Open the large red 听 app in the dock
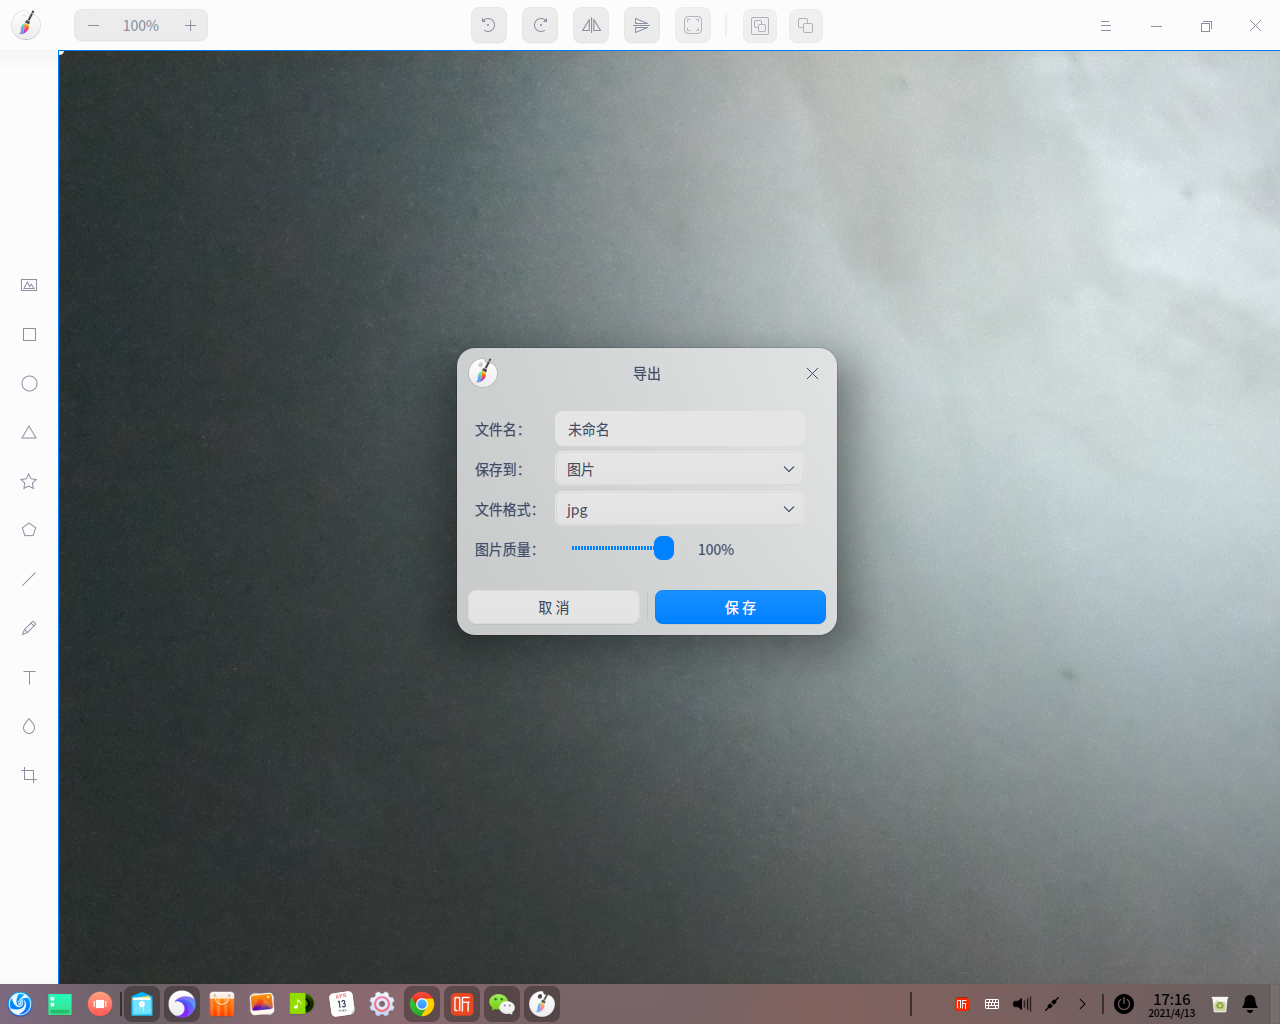Screen dimensions: 1280x1024 (x=462, y=1004)
